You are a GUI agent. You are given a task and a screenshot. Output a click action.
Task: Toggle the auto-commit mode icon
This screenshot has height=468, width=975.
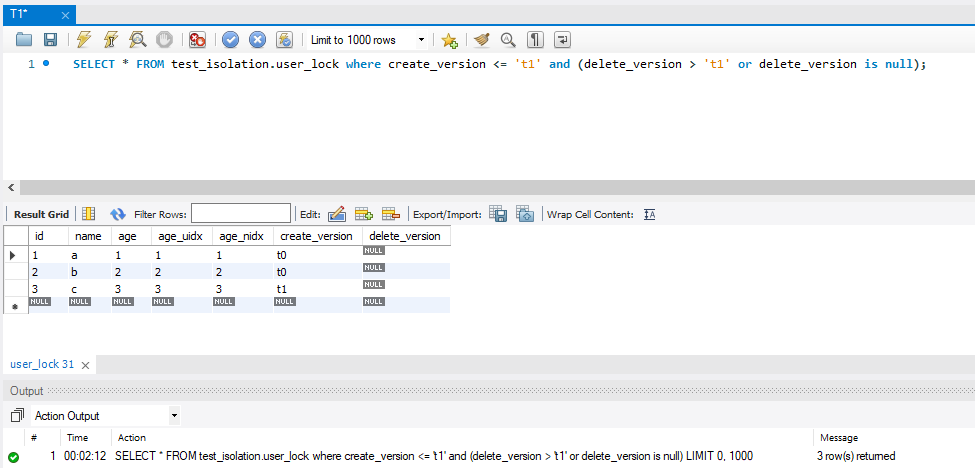[284, 40]
